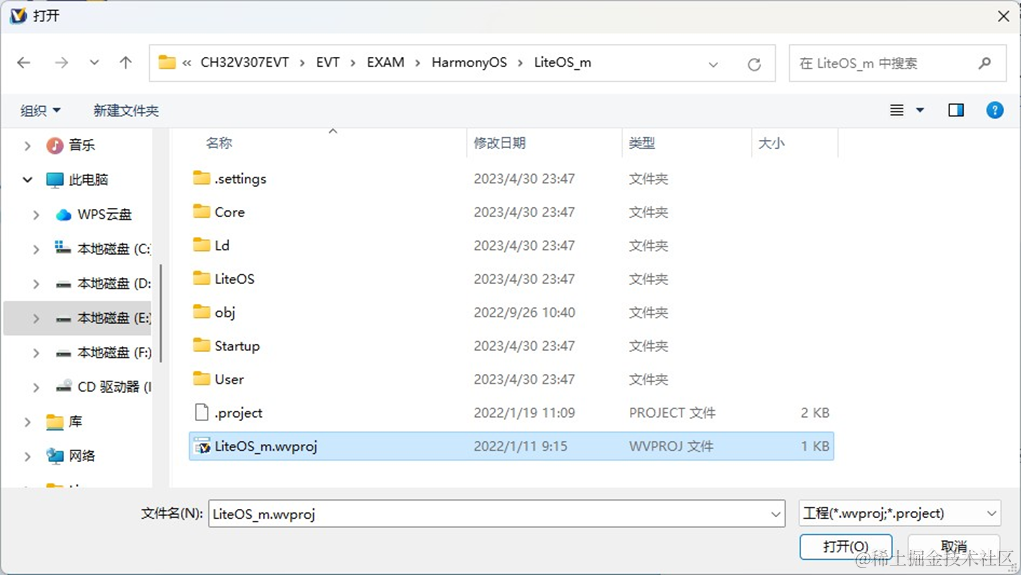
Task: Sort by 类型 column header
Action: click(642, 143)
